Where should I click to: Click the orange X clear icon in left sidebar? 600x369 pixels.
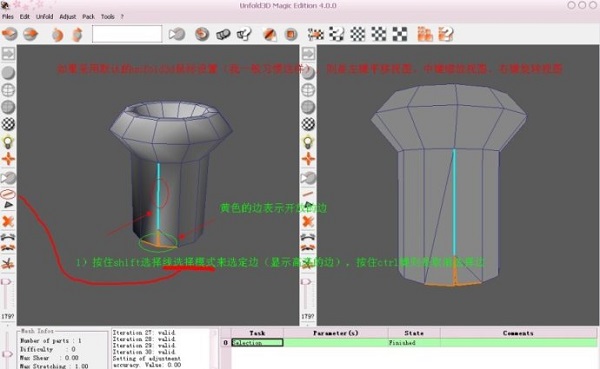8,221
